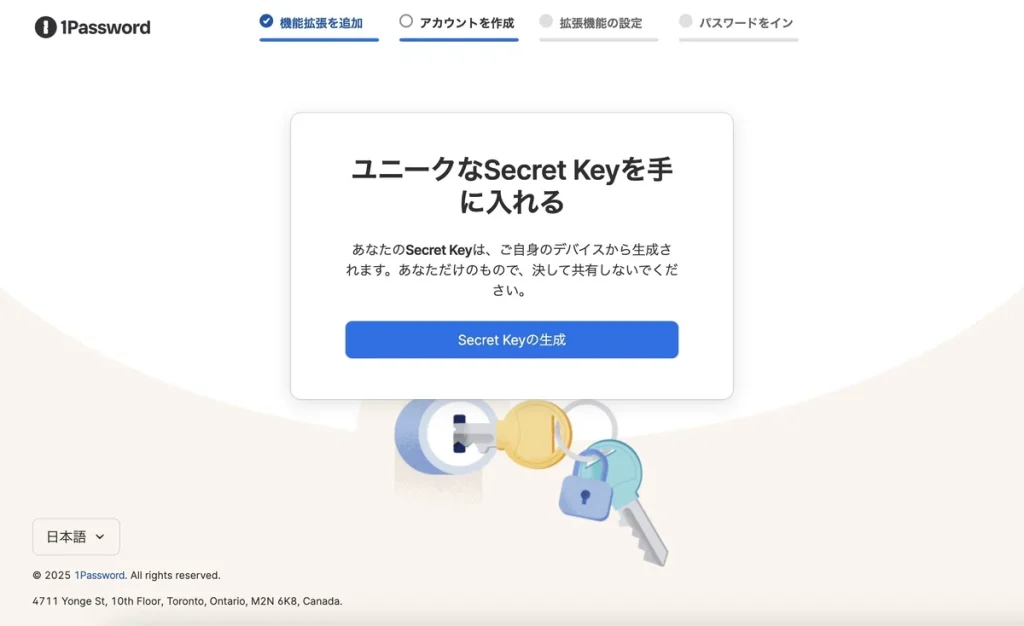Select the 拡張機能の設定 step circle
The height and width of the screenshot is (626, 1024).
546,21
